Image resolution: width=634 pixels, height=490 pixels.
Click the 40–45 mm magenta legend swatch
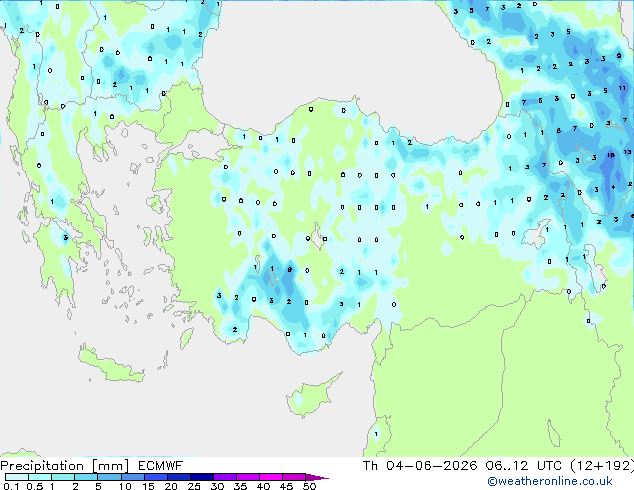click(271, 477)
